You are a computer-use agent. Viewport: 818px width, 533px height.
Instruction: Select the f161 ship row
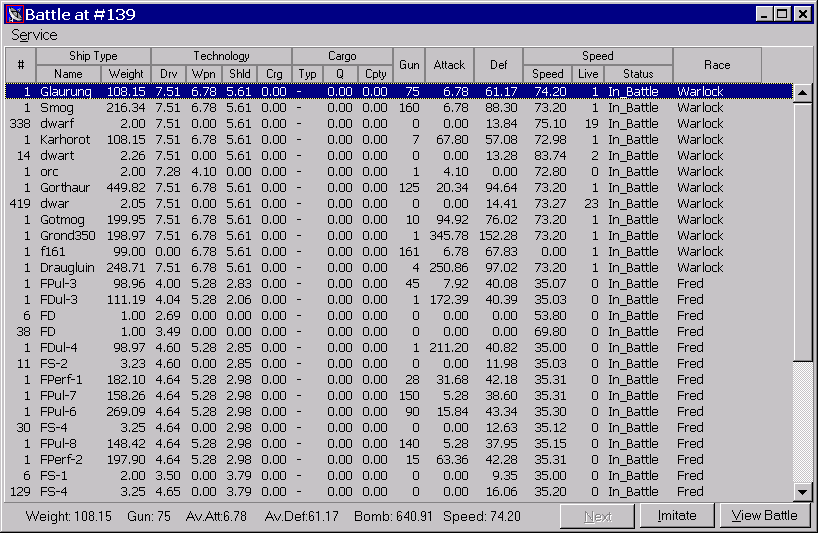(399, 251)
